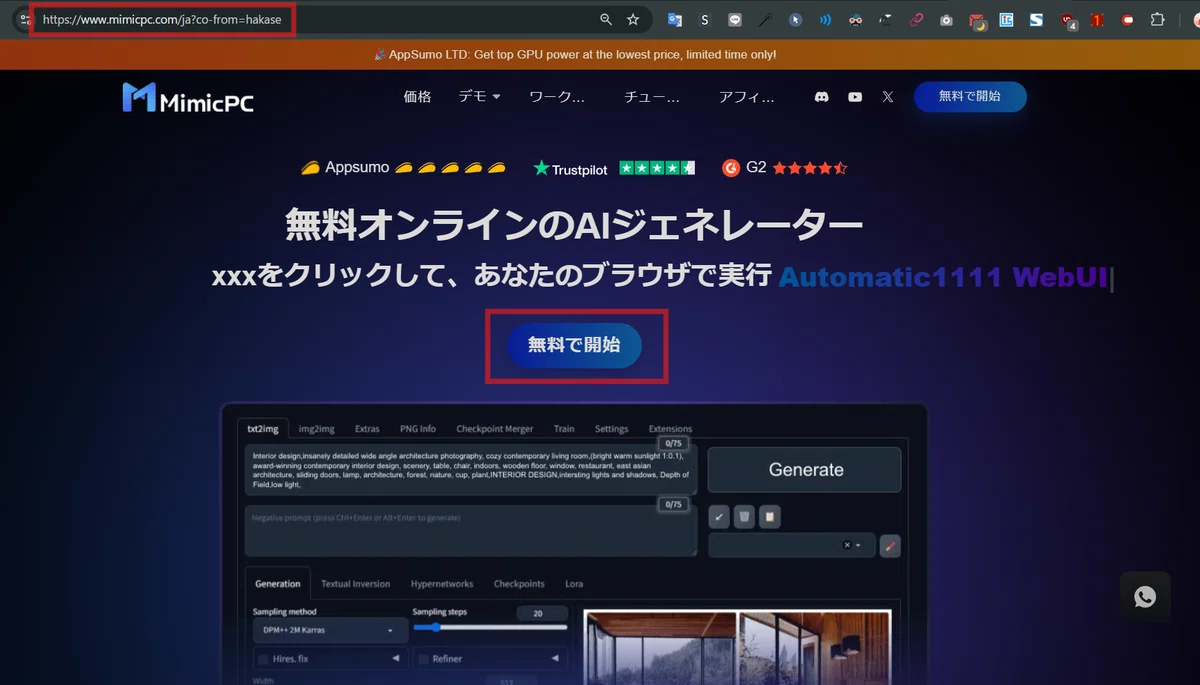Click the Negative prompt text box
1200x685 pixels.
click(x=470, y=530)
